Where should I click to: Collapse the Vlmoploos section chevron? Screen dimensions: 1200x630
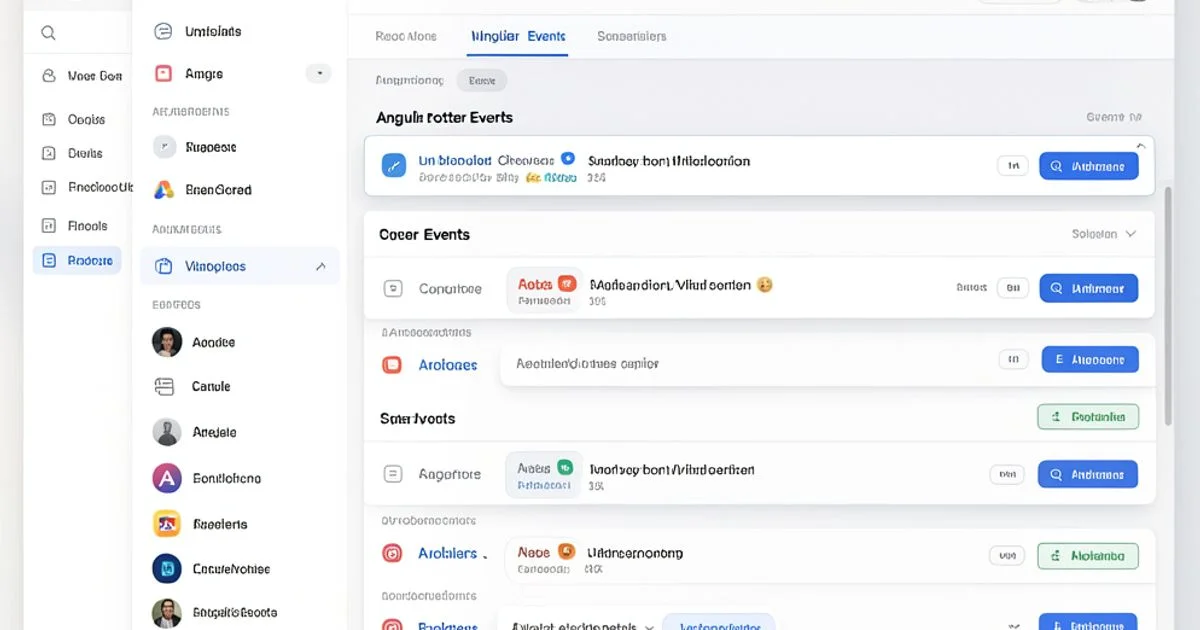pyautogui.click(x=320, y=267)
